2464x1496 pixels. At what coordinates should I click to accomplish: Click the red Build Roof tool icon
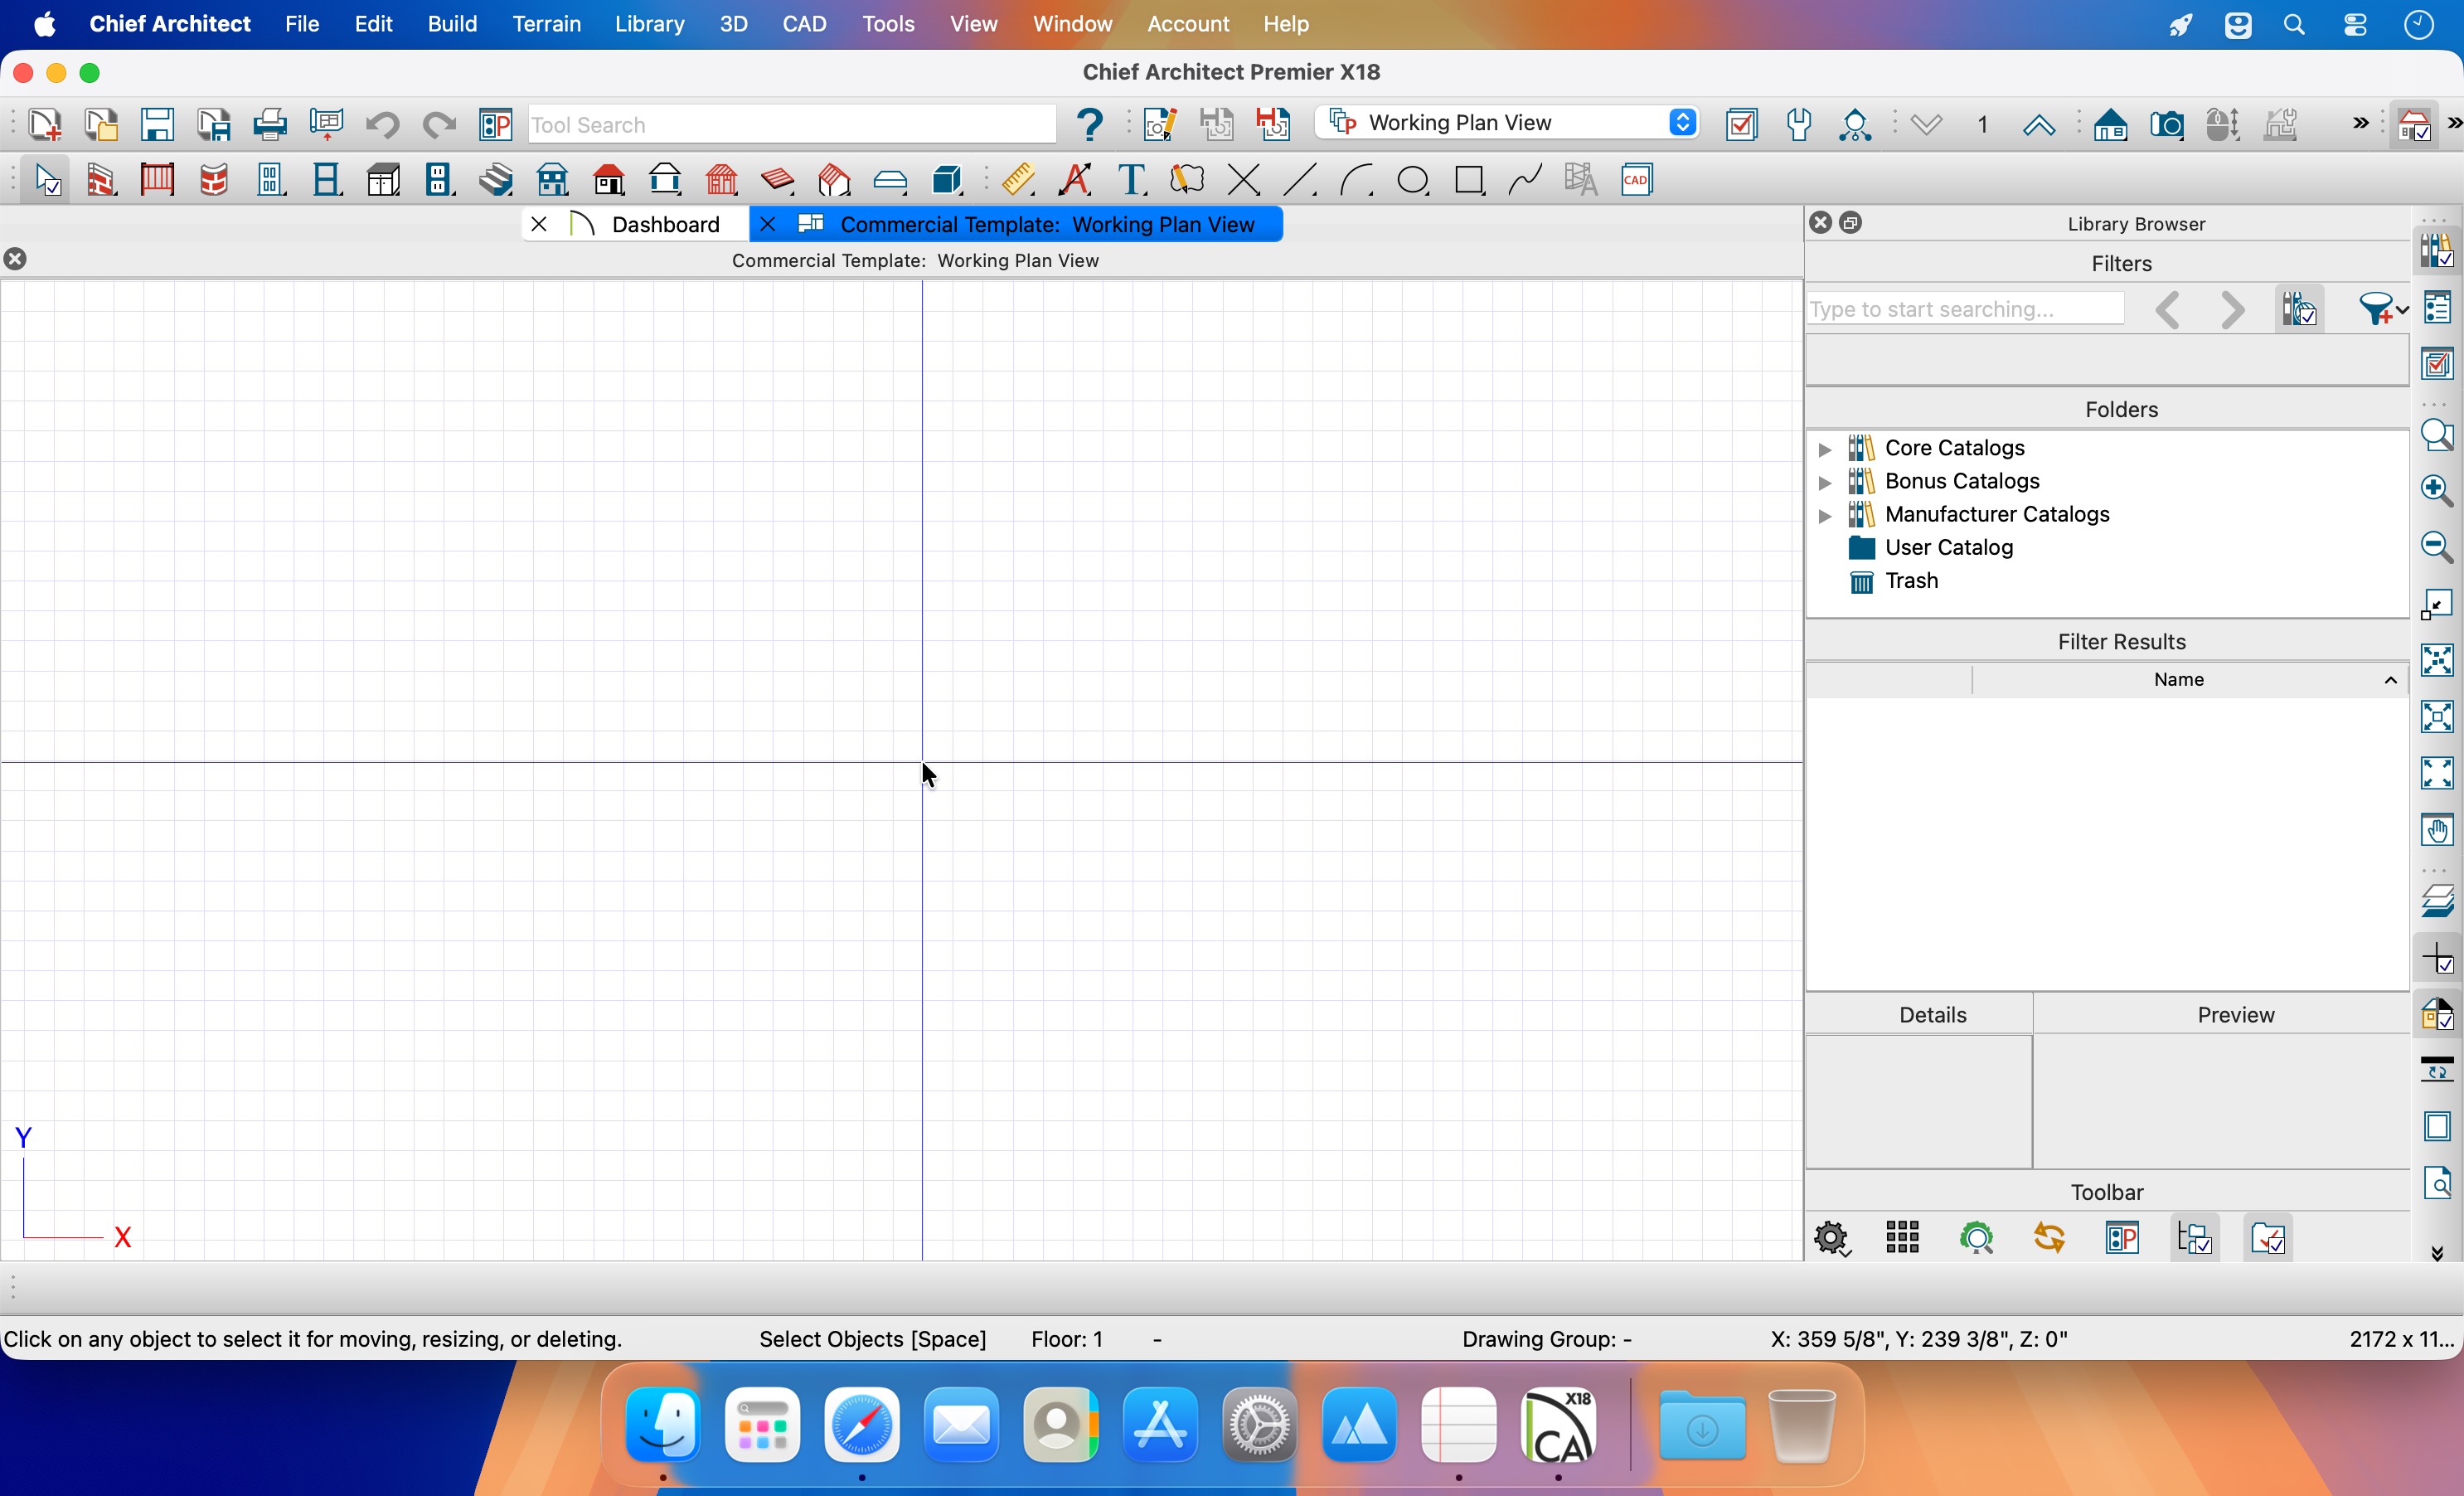[x=609, y=180]
